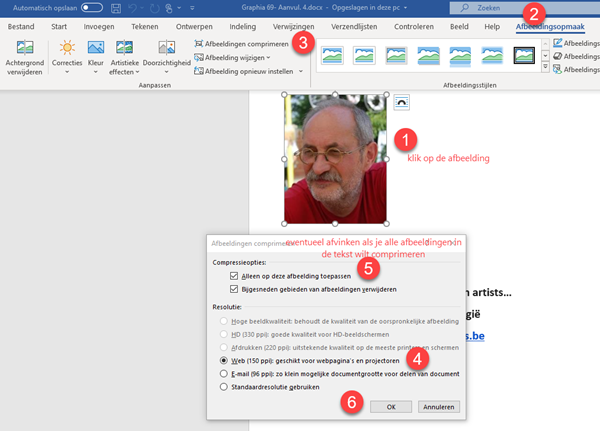Image resolution: width=600 pixels, height=431 pixels.
Task: Expand the Afbeelding opnieuw instellen arrow
Action: pyautogui.click(x=301, y=71)
